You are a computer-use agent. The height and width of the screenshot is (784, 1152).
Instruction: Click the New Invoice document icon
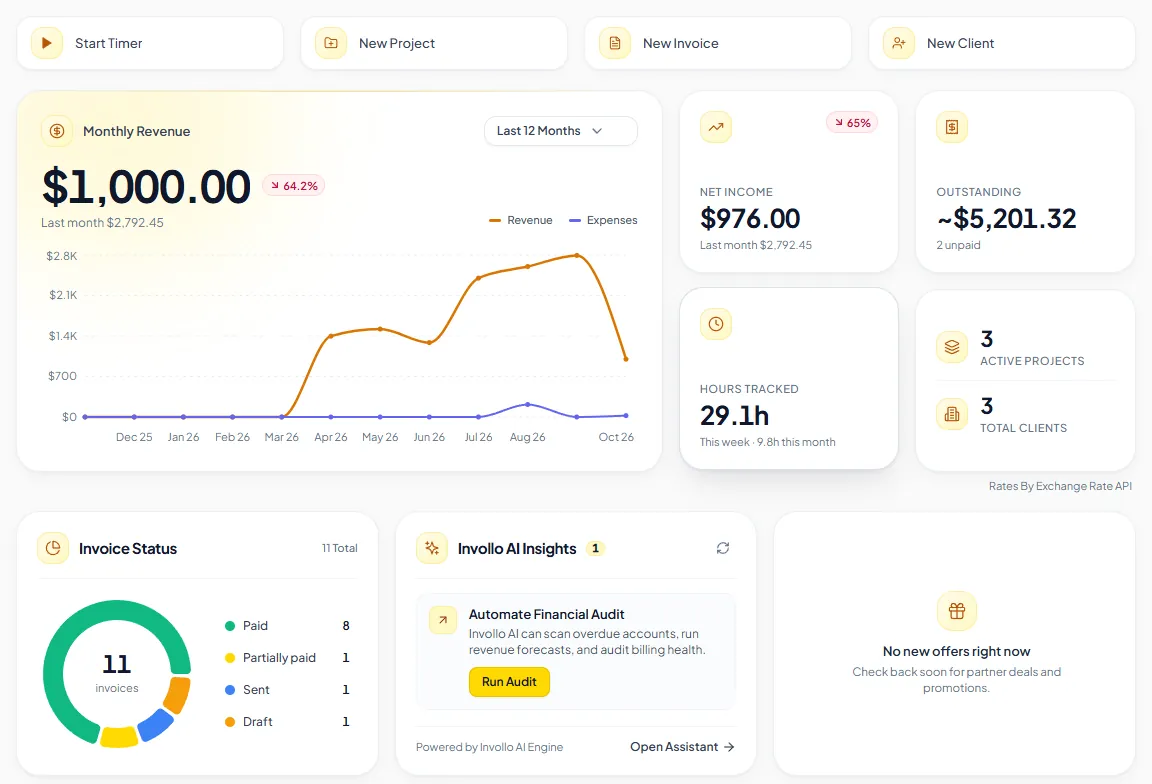pos(615,43)
